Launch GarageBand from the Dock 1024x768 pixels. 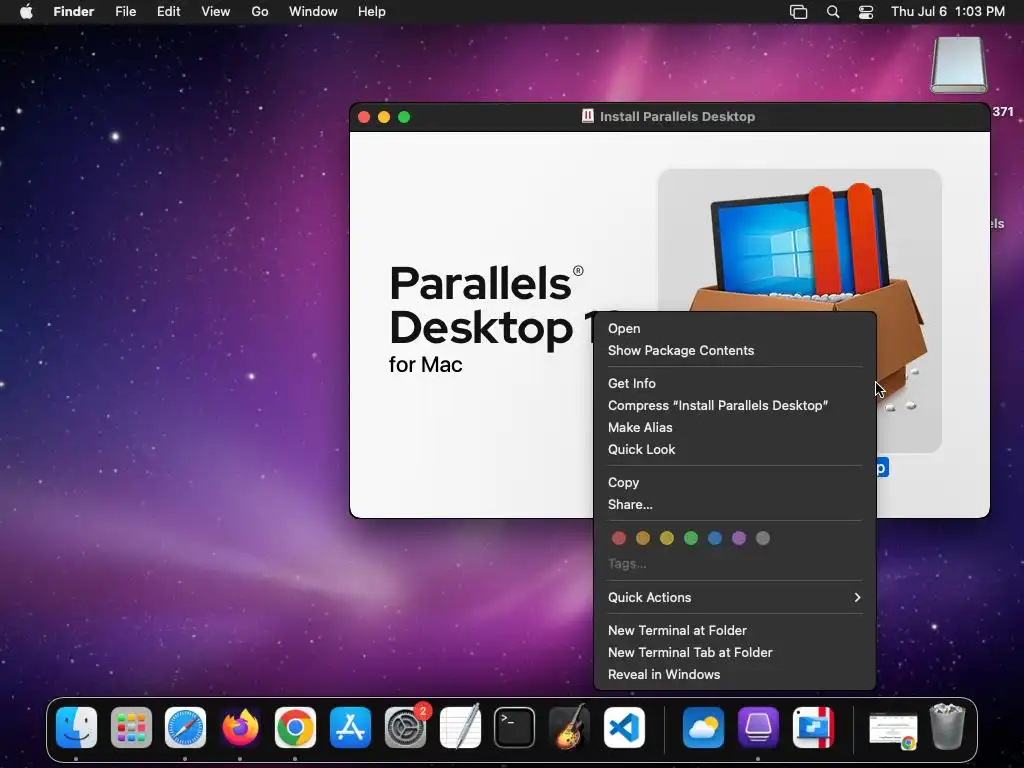[569, 727]
